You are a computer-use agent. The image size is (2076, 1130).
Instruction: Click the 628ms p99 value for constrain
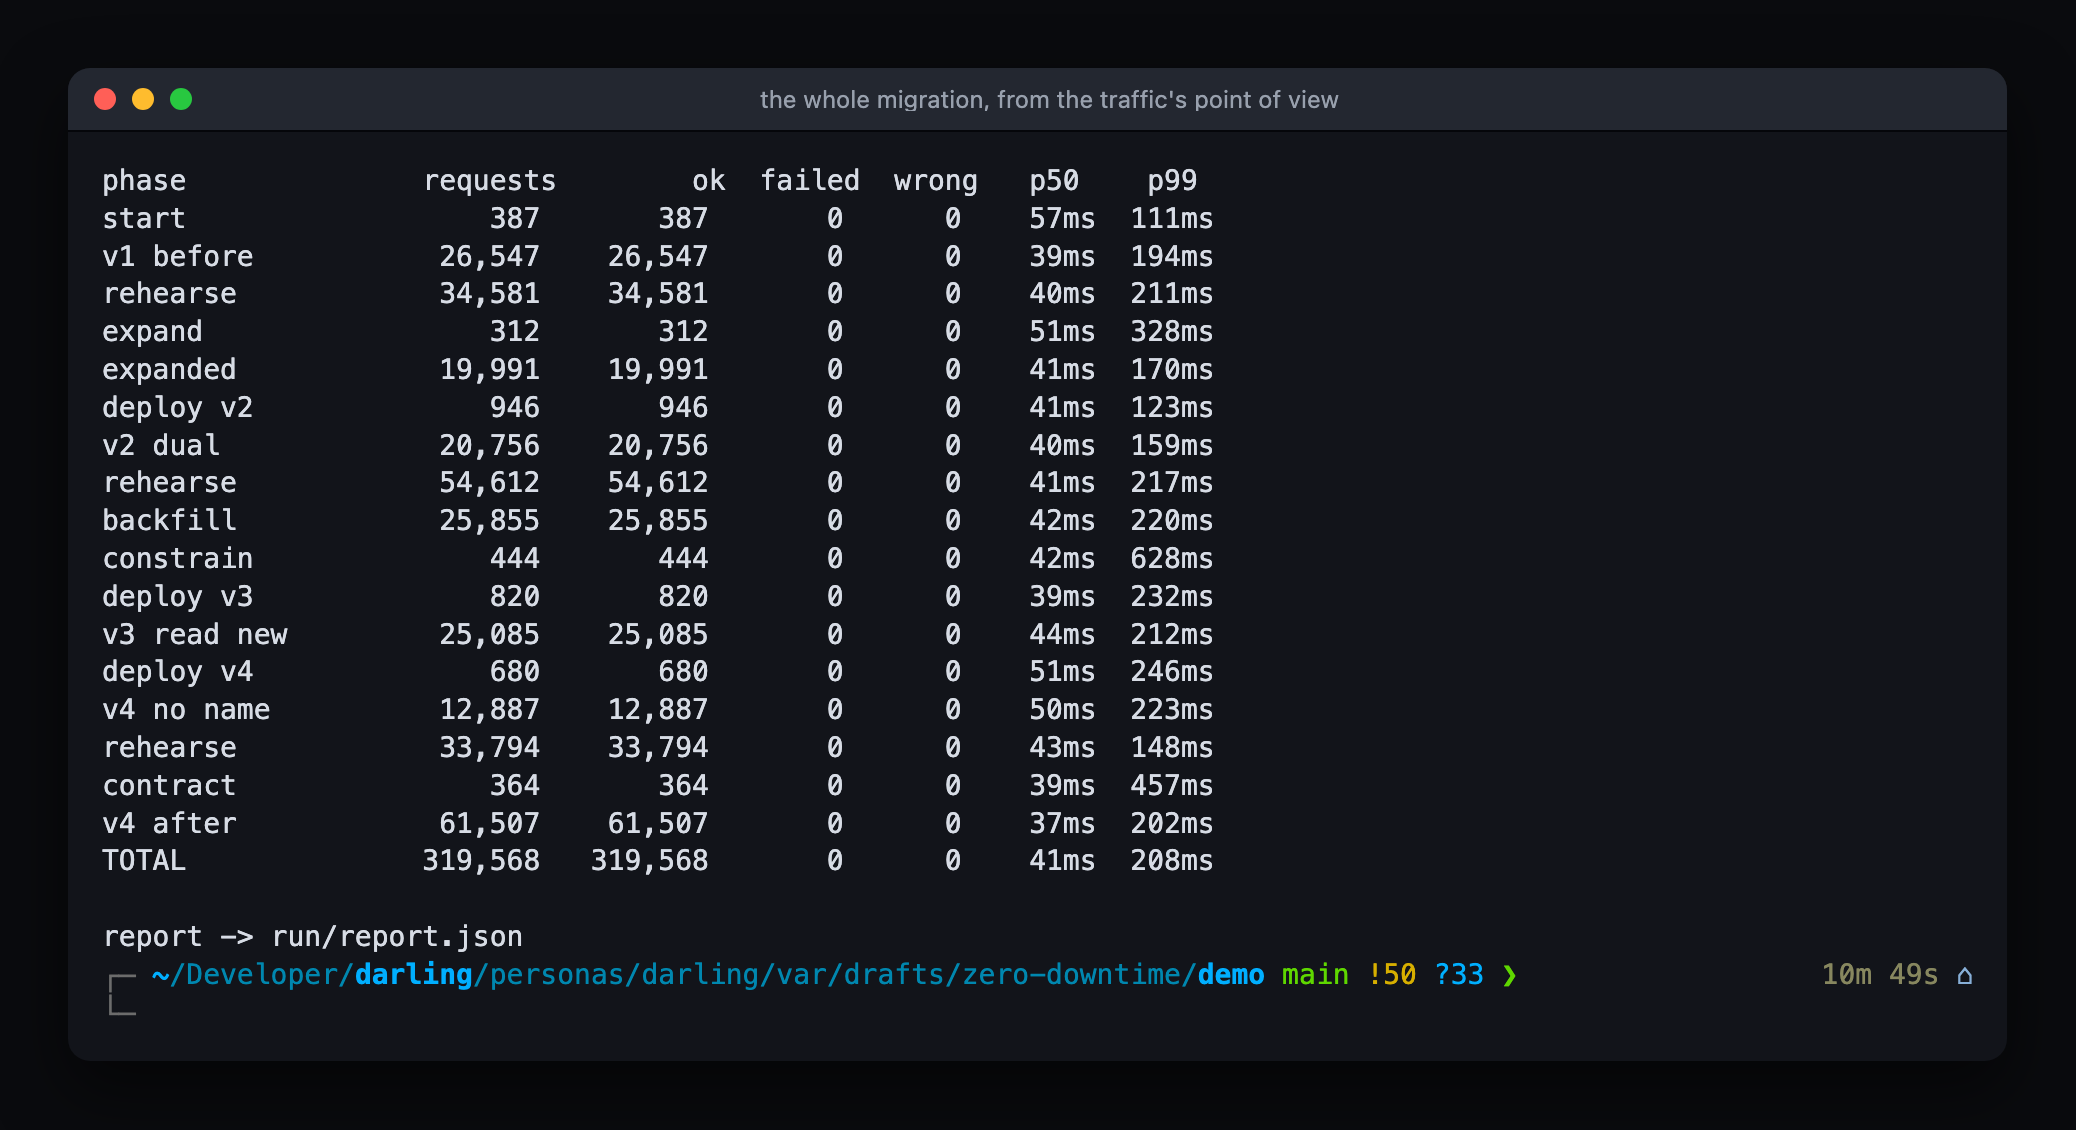(x=1172, y=559)
